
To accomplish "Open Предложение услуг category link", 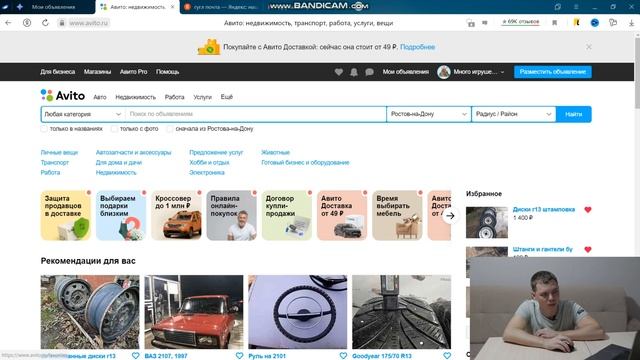I will point(216,152).
